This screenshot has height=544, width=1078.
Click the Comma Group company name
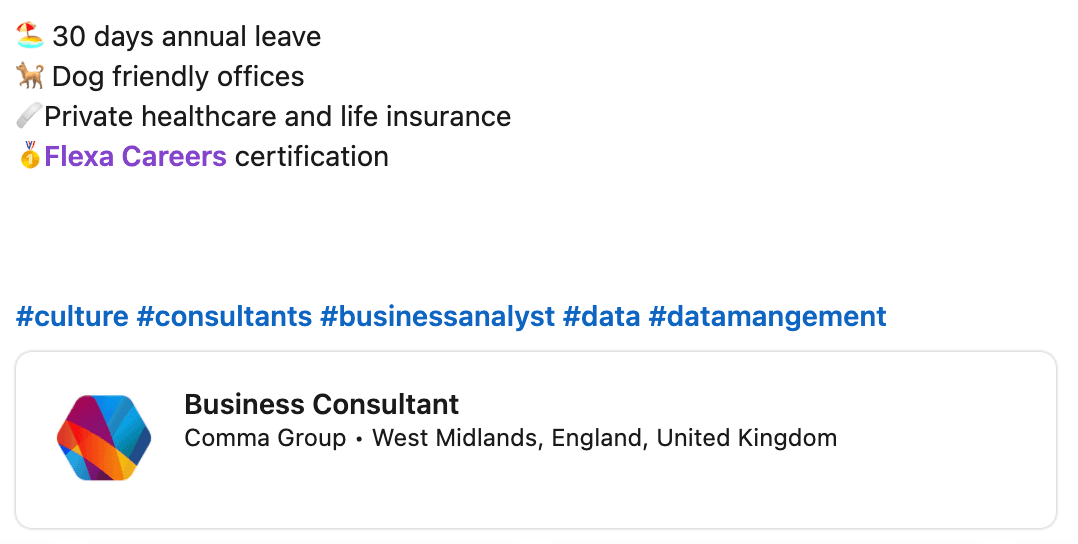pos(265,438)
